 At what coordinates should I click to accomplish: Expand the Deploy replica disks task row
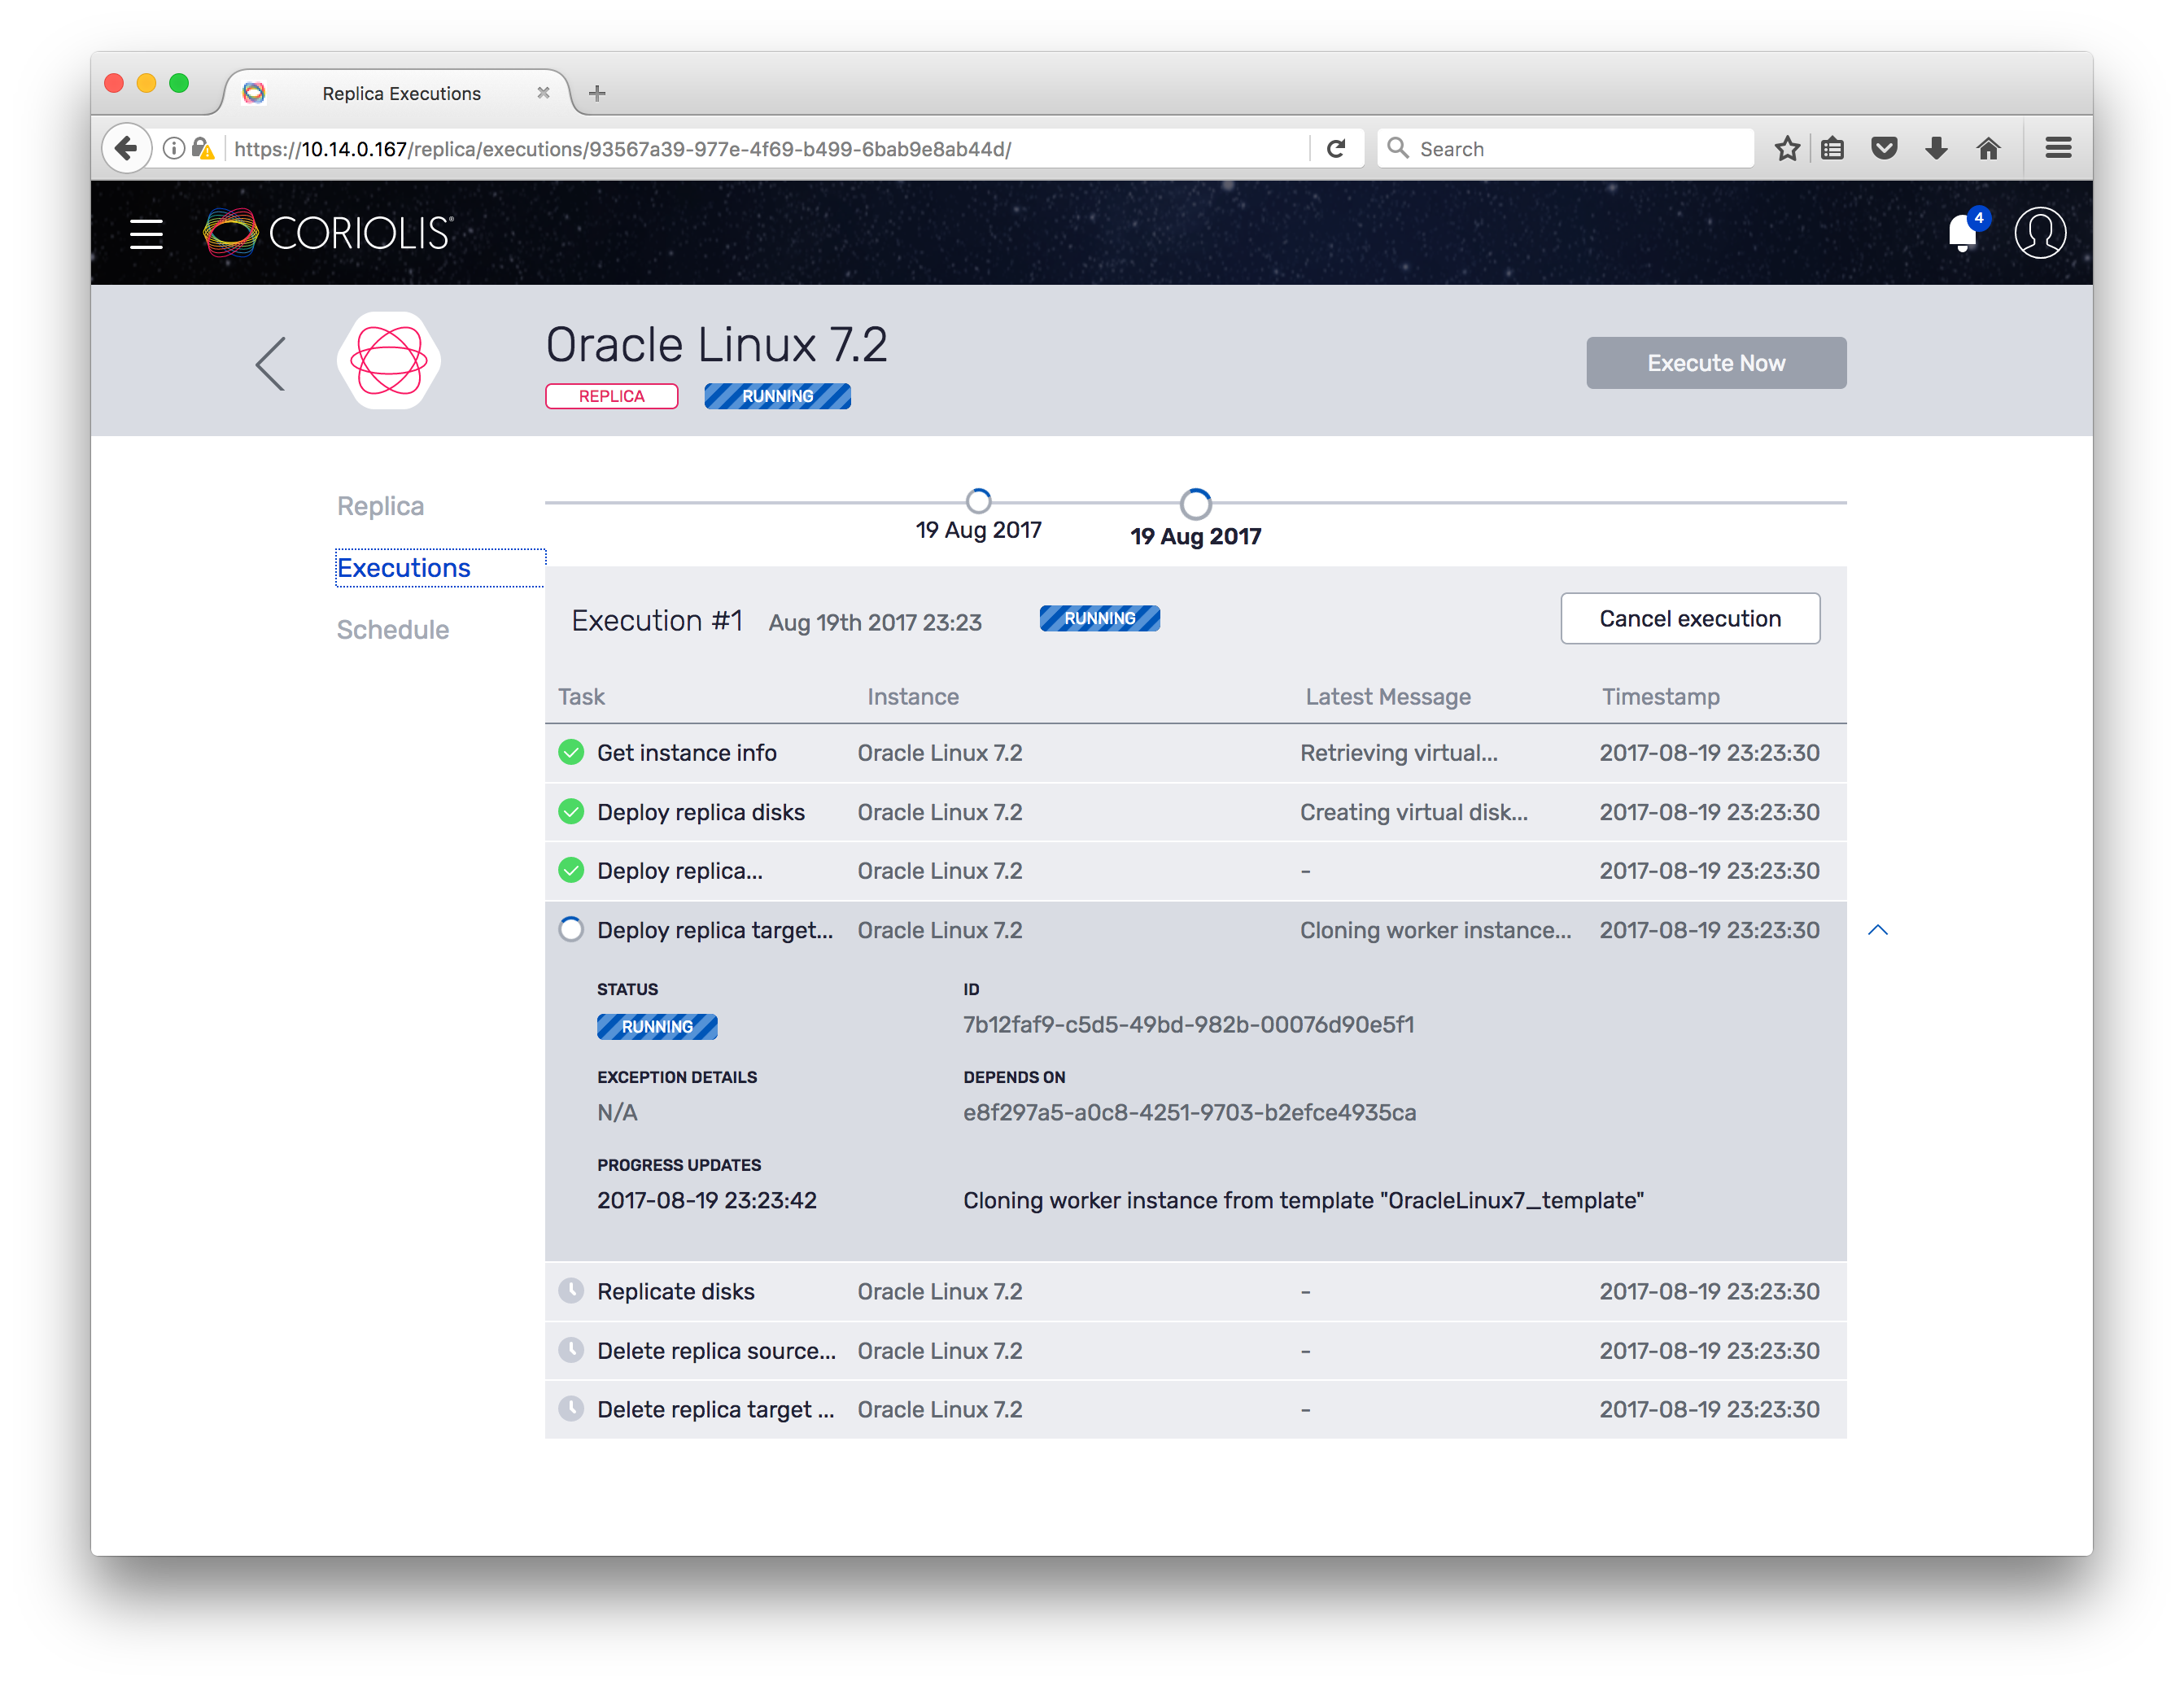tap(1195, 812)
